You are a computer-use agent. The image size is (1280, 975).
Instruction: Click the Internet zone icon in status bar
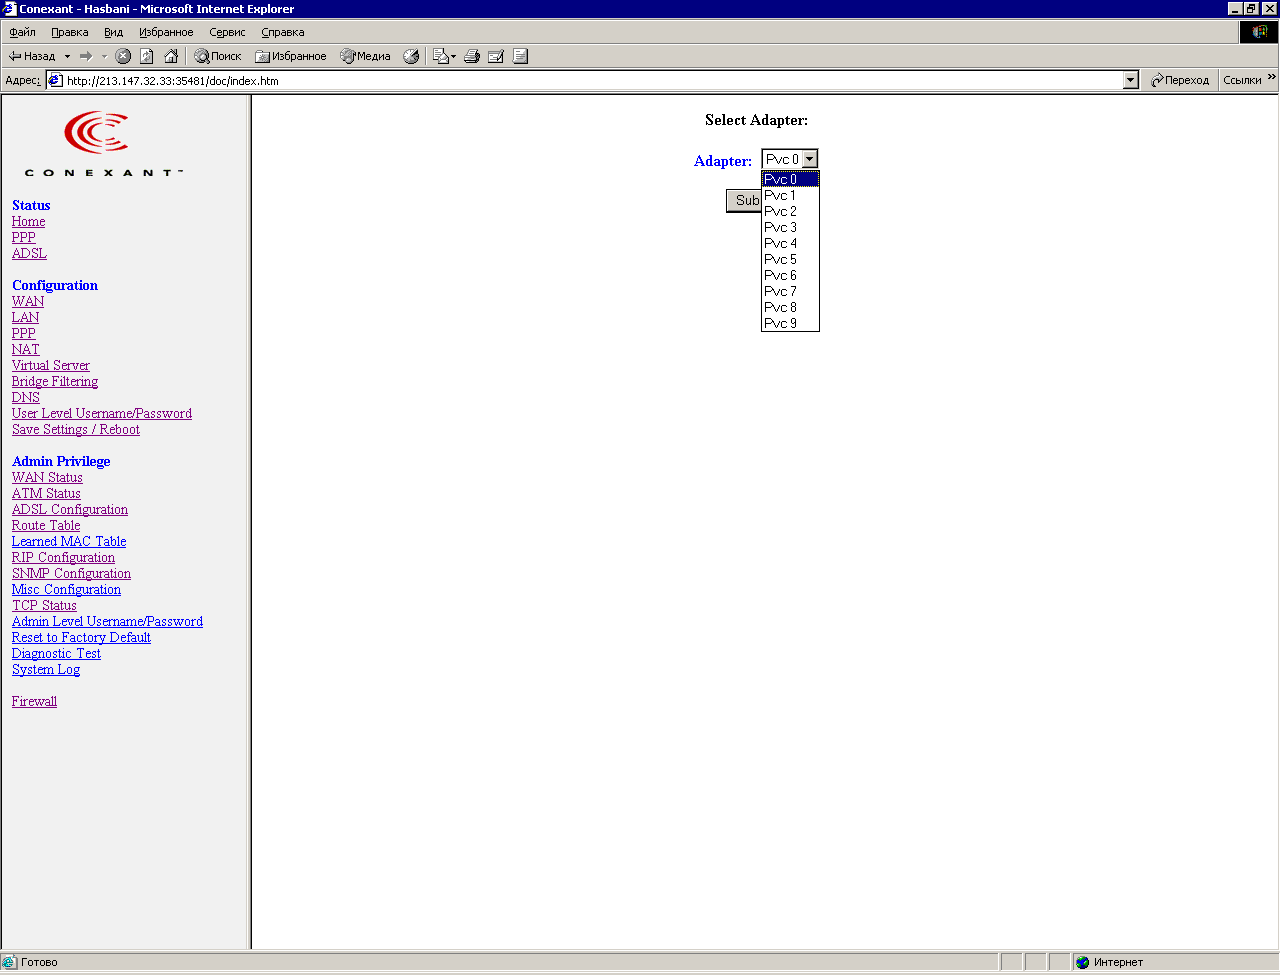click(1082, 962)
